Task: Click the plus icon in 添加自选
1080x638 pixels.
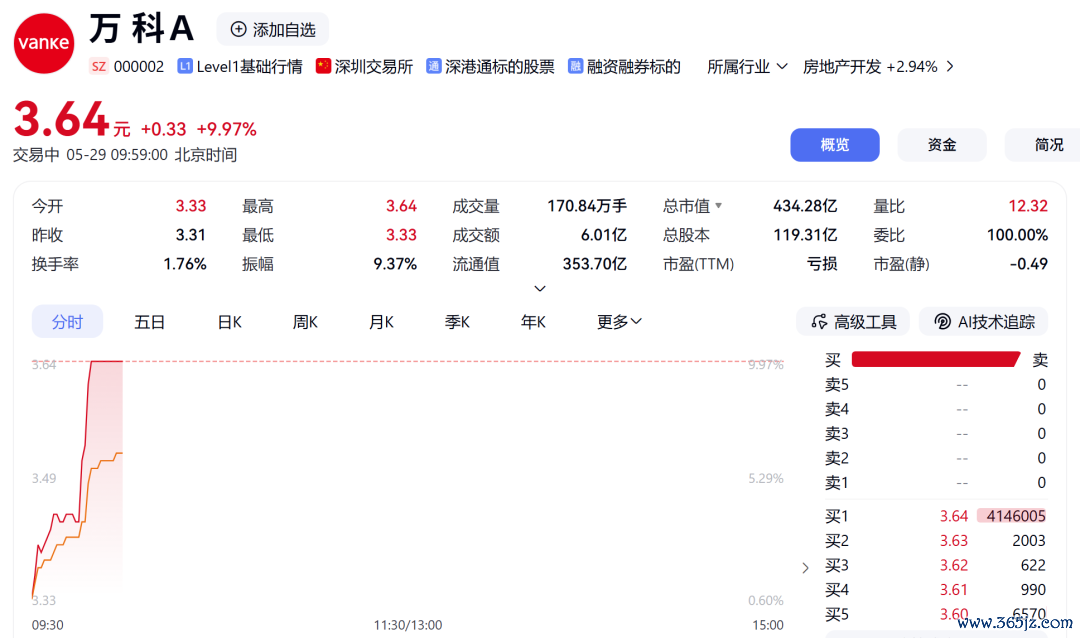Action: point(238,29)
